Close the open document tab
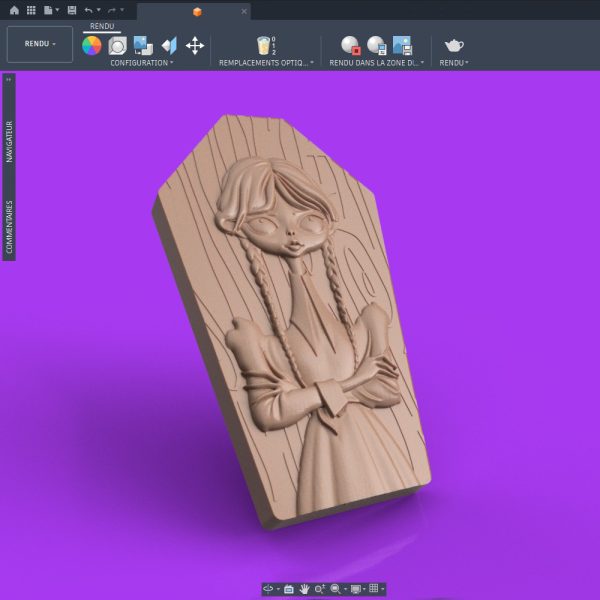 244,11
